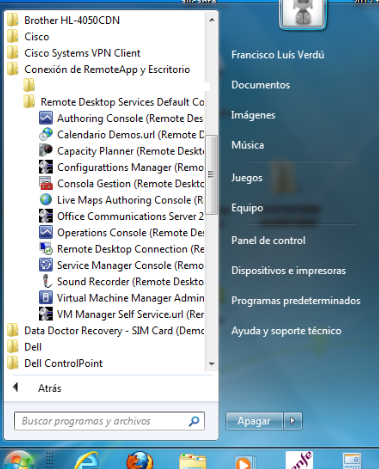Click Remote Desktop Connection icon
The width and height of the screenshot is (379, 469).
click(46, 249)
